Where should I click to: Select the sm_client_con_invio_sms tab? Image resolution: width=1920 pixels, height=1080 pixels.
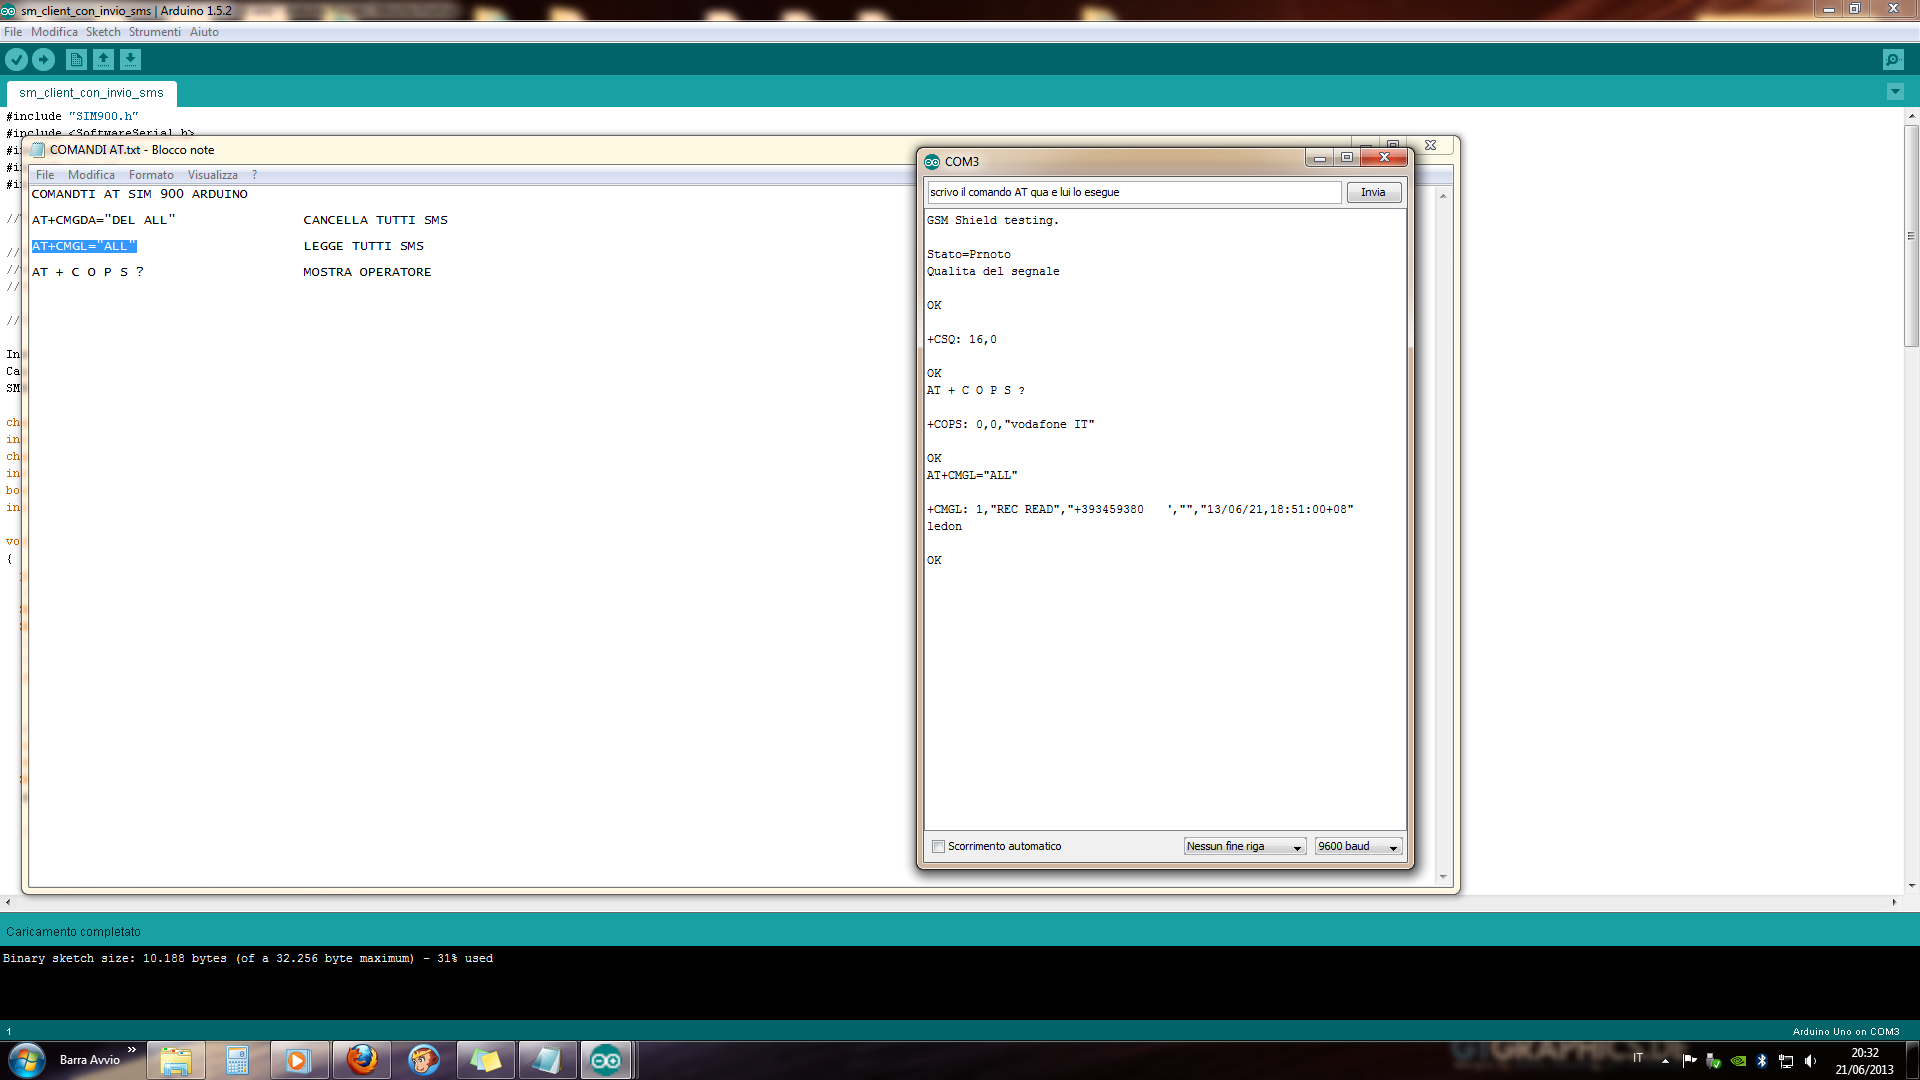click(x=91, y=93)
